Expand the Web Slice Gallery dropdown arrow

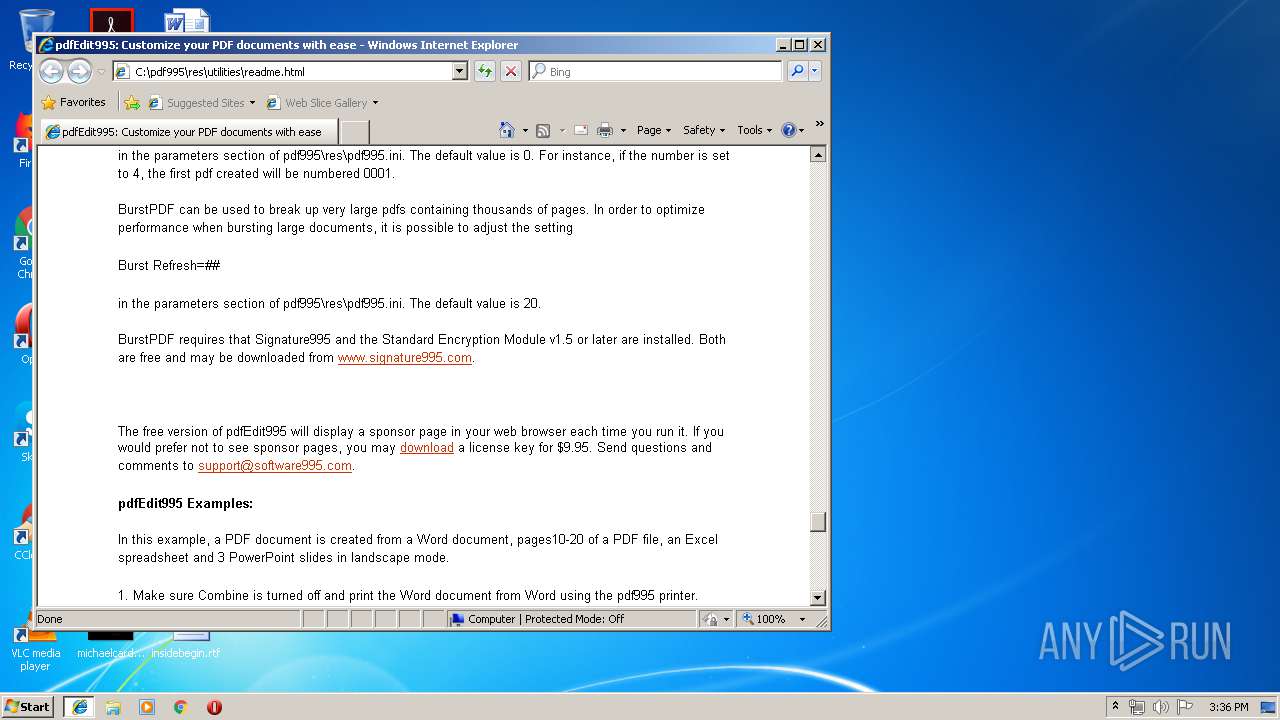point(375,102)
